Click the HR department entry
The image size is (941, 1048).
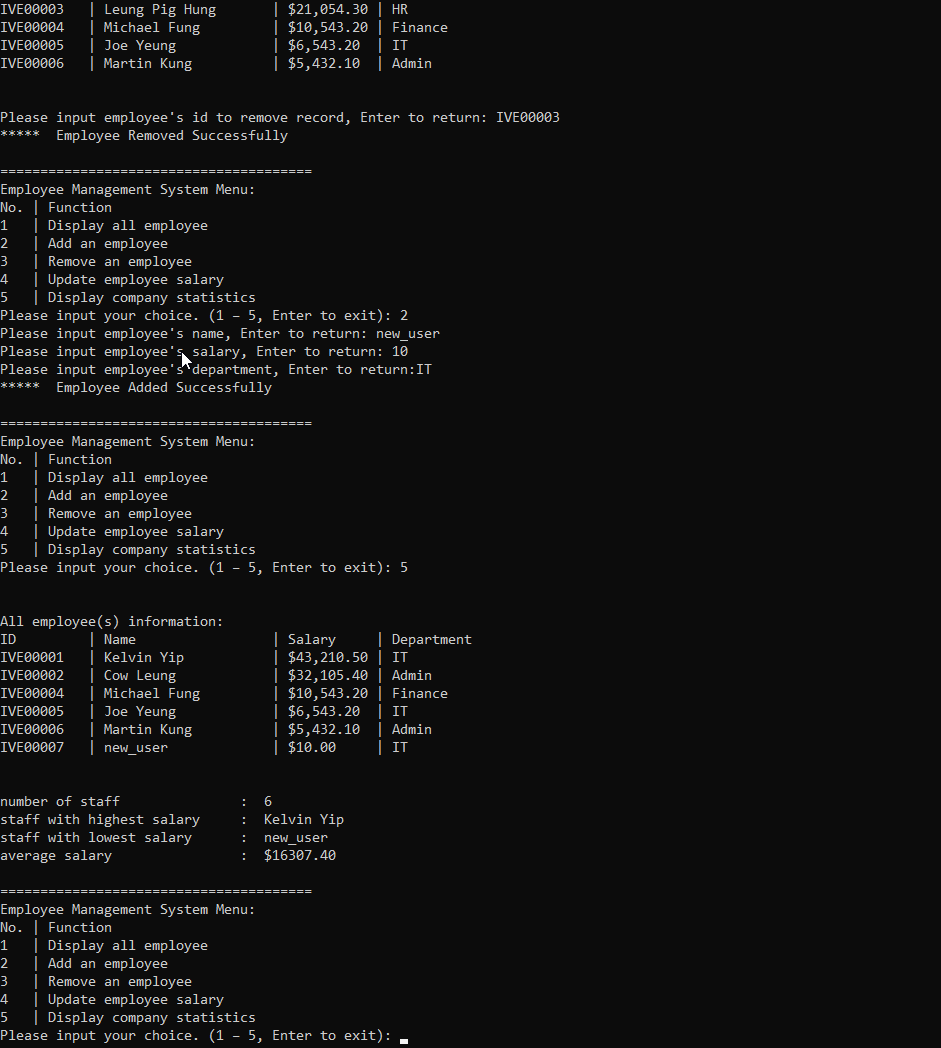tap(399, 10)
